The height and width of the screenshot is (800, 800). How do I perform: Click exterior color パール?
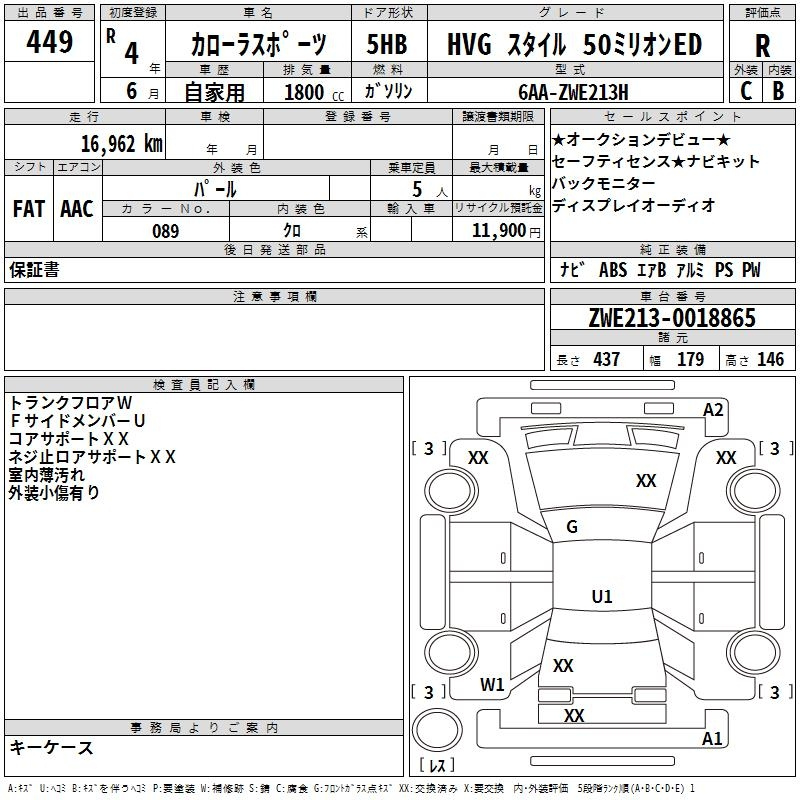(215, 189)
